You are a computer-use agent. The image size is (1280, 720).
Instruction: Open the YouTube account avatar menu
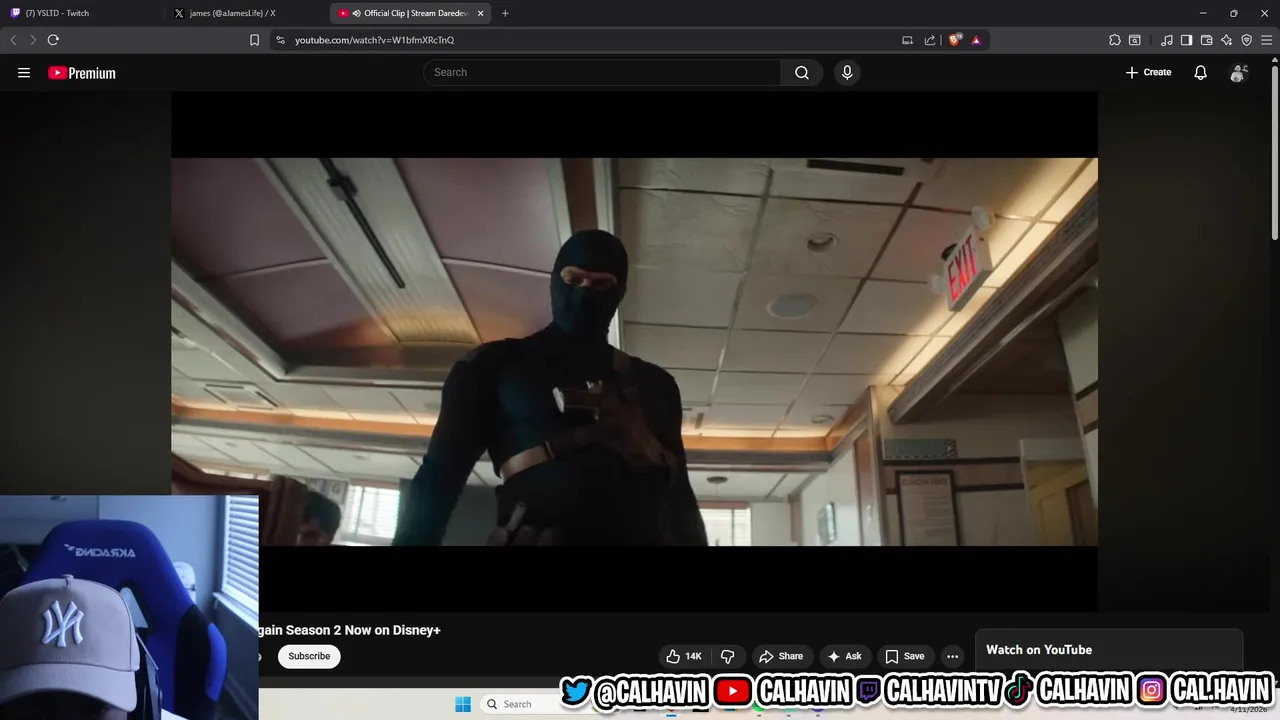click(1238, 72)
